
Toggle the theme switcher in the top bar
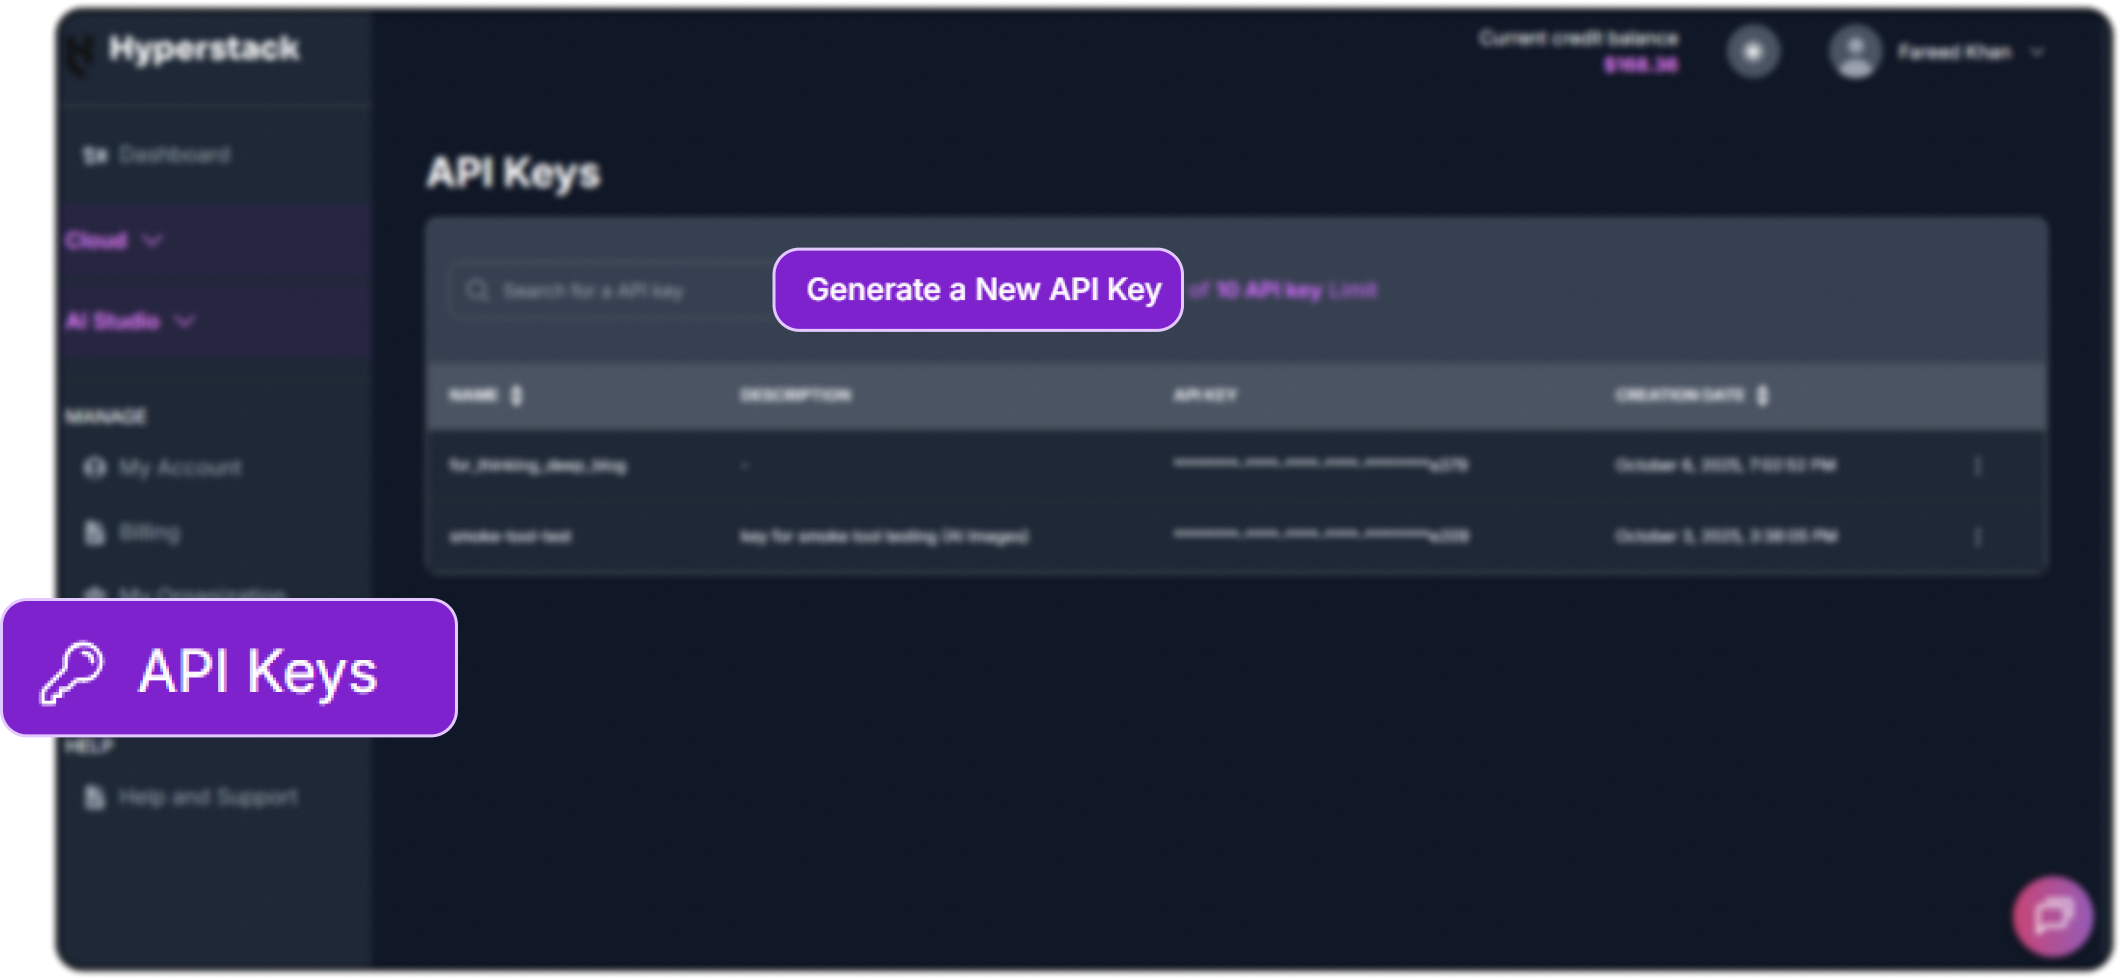point(1753,52)
